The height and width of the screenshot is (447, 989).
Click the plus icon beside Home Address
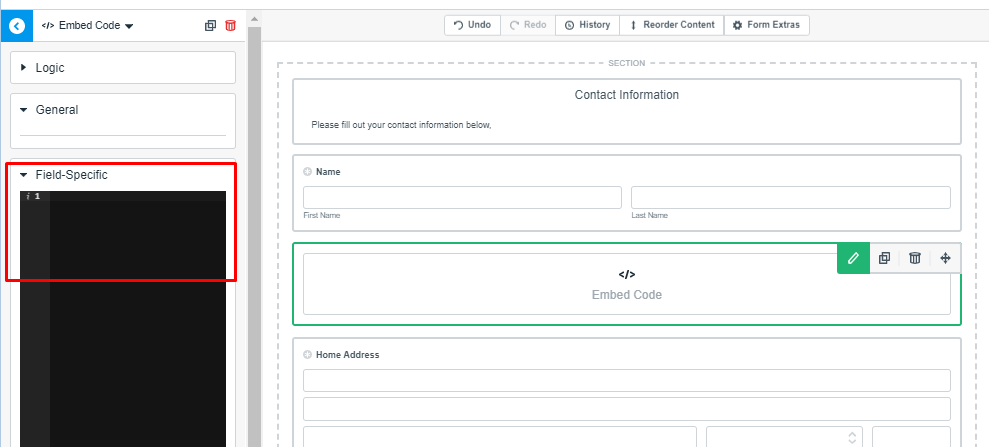(308, 354)
